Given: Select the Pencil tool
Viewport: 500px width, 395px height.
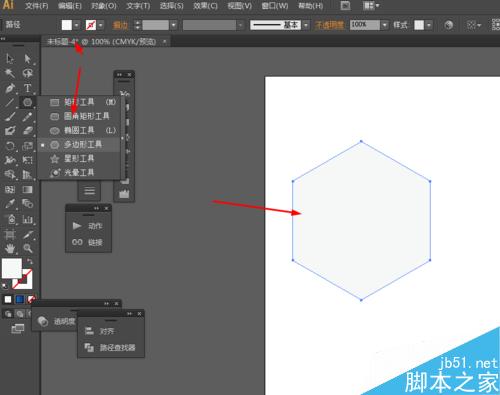Looking at the screenshot, I should (28, 117).
